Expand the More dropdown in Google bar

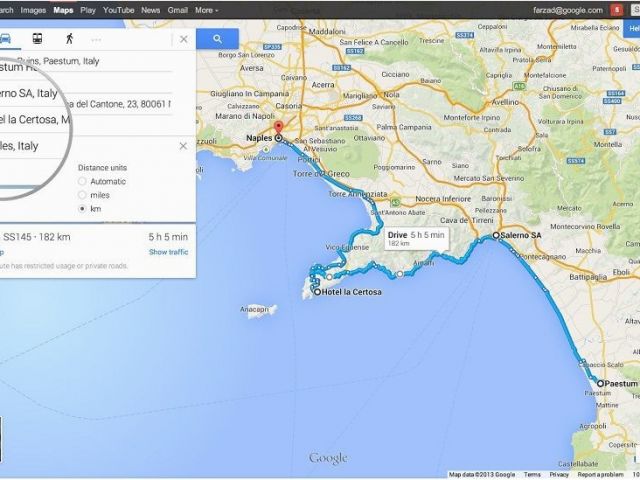click(206, 10)
